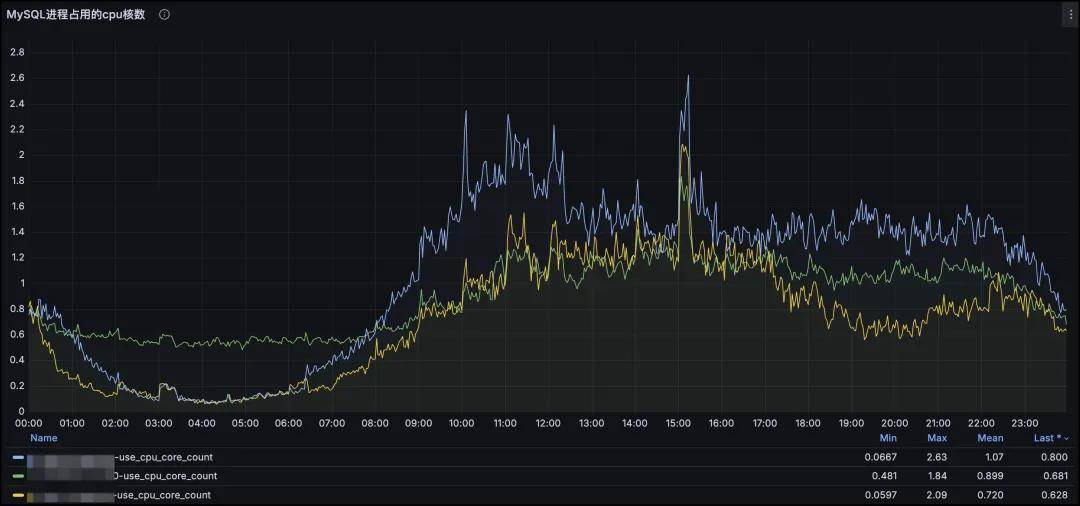Toggle the yellow use_cpu_core_count series
Image resolution: width=1080 pixels, height=506 pixels.
[165, 495]
